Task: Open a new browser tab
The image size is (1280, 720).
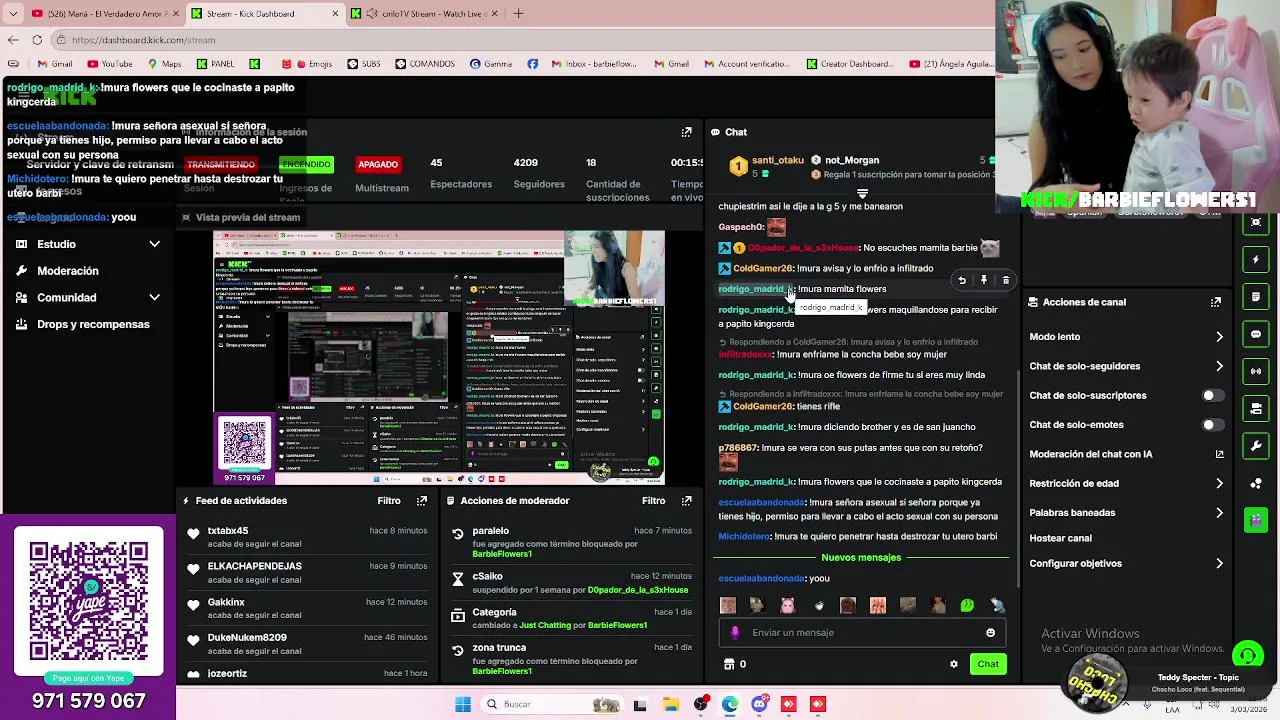Action: coord(518,14)
